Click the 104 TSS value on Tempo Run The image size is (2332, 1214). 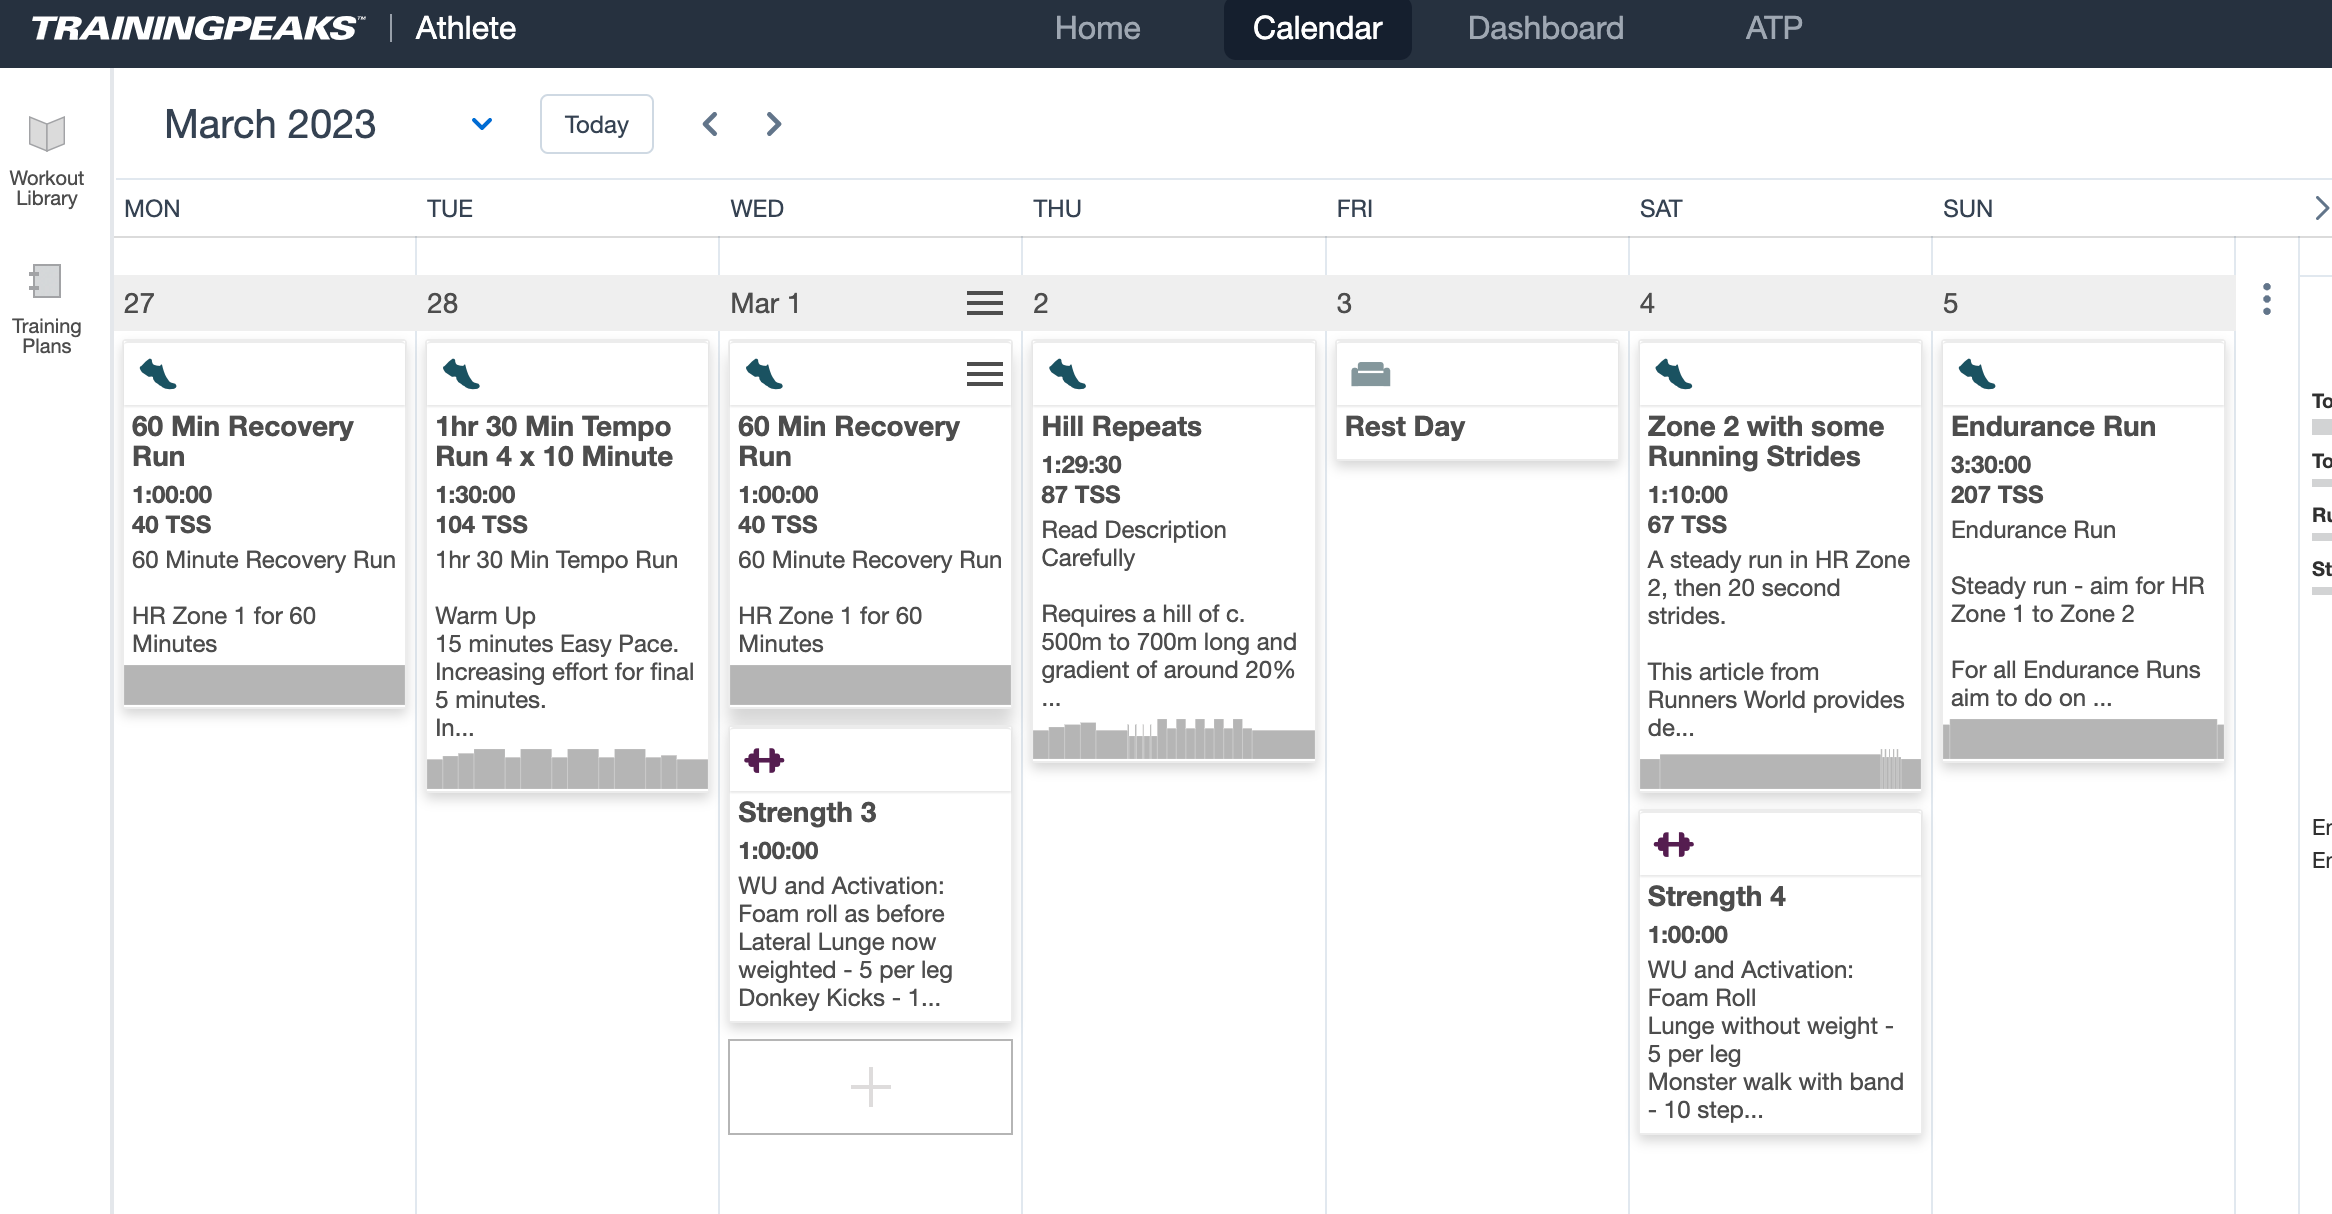tap(481, 524)
